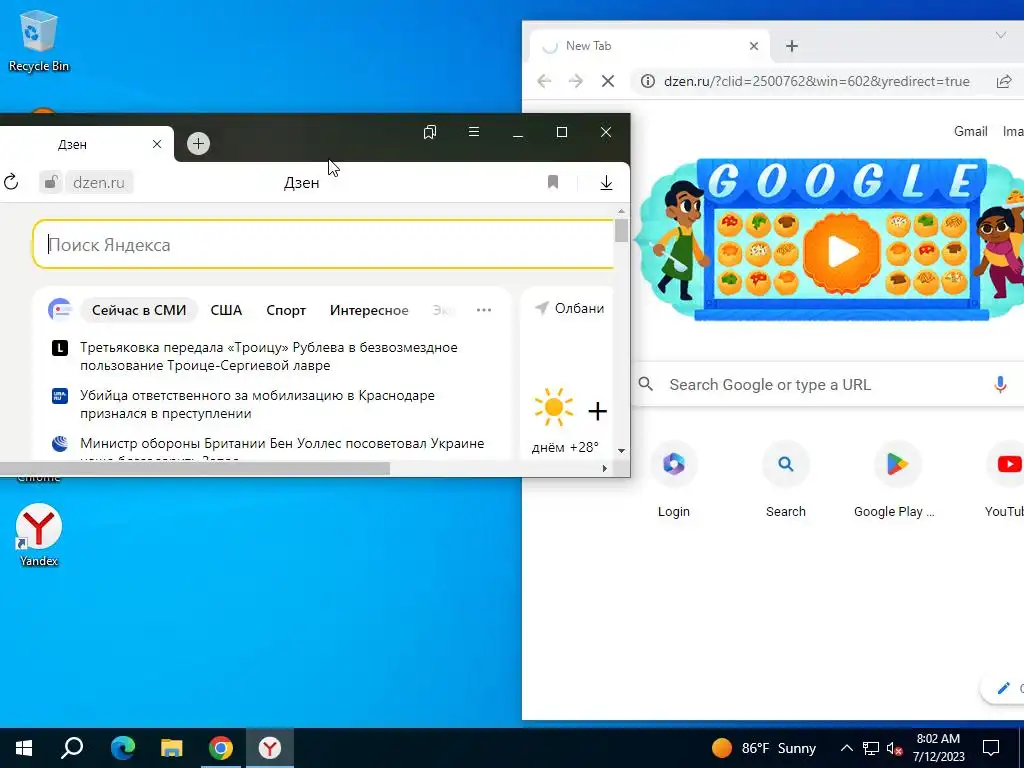The image size is (1024, 768).
Task: Click the lock icon beside dzen.ru
Action: click(x=51, y=182)
